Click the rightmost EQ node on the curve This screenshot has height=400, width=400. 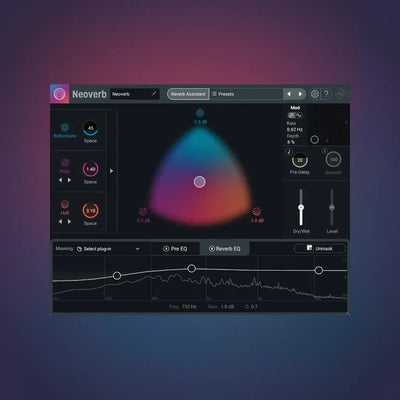(x=319, y=270)
